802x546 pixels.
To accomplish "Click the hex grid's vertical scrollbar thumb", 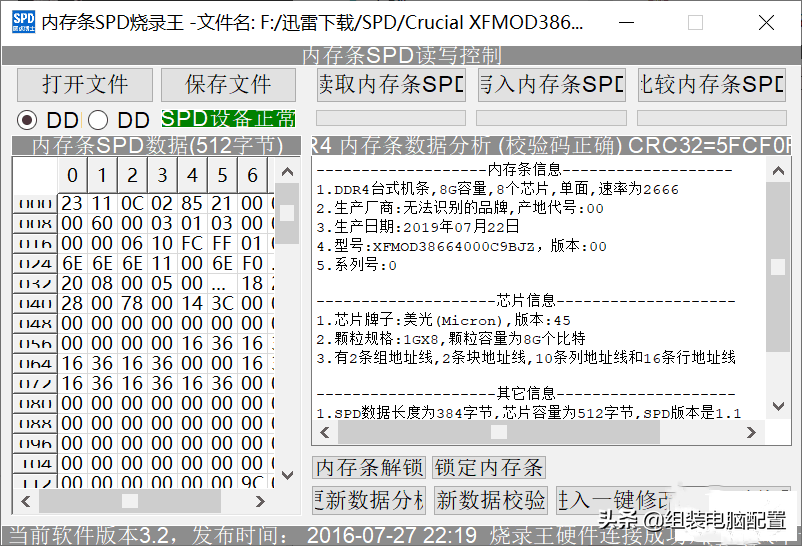I will (287, 214).
